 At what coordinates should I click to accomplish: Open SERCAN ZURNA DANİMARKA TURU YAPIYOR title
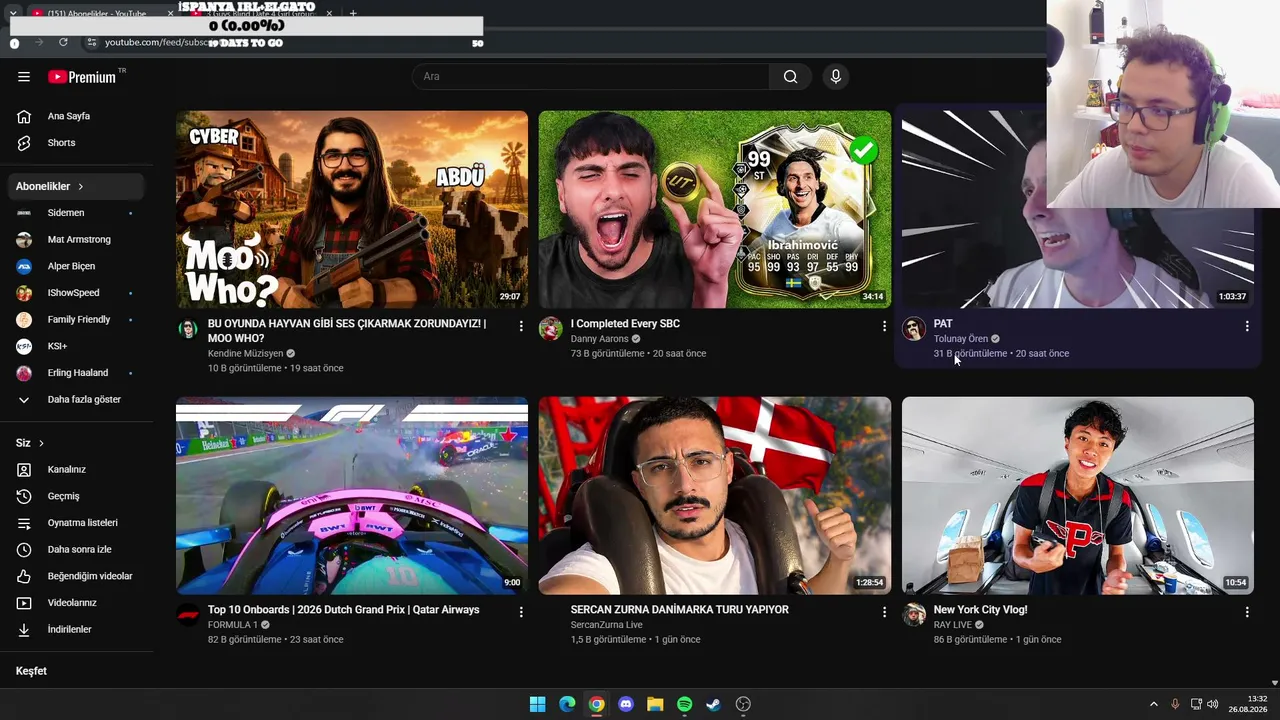(680, 610)
